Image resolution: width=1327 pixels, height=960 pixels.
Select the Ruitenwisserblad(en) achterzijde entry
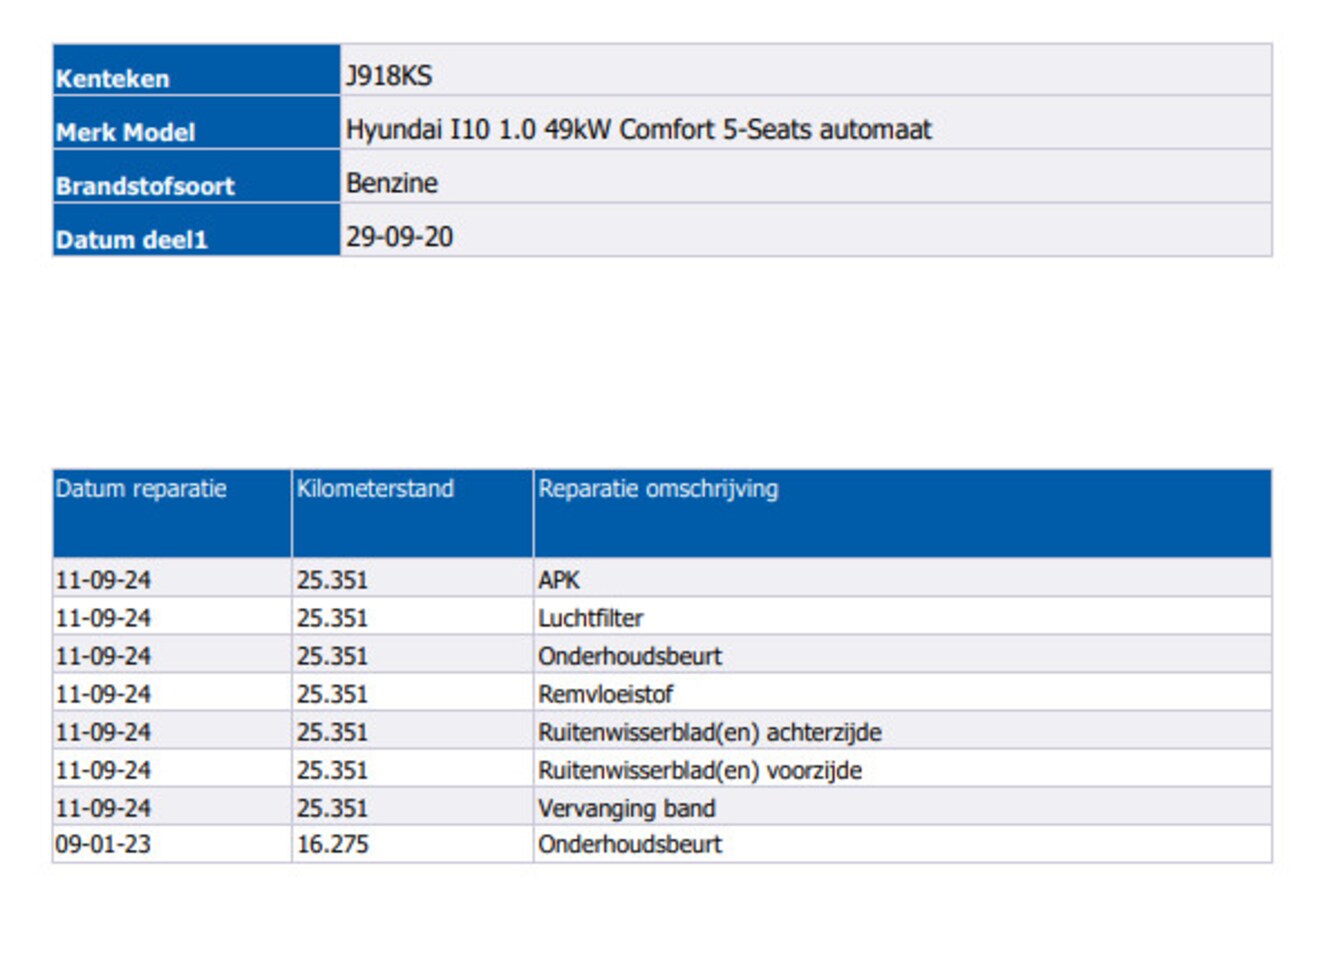(709, 733)
